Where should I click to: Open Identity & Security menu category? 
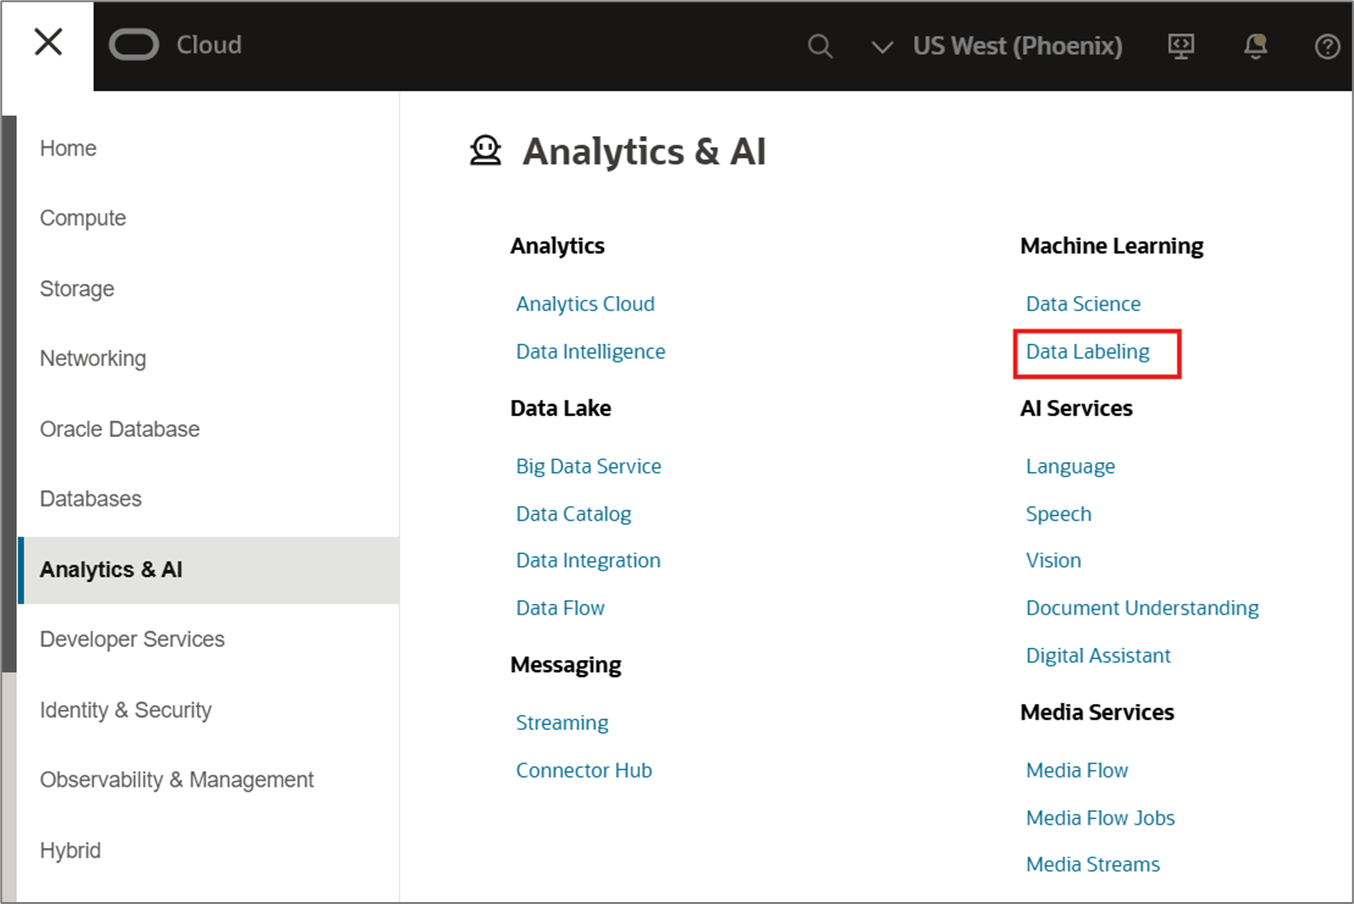coord(126,710)
